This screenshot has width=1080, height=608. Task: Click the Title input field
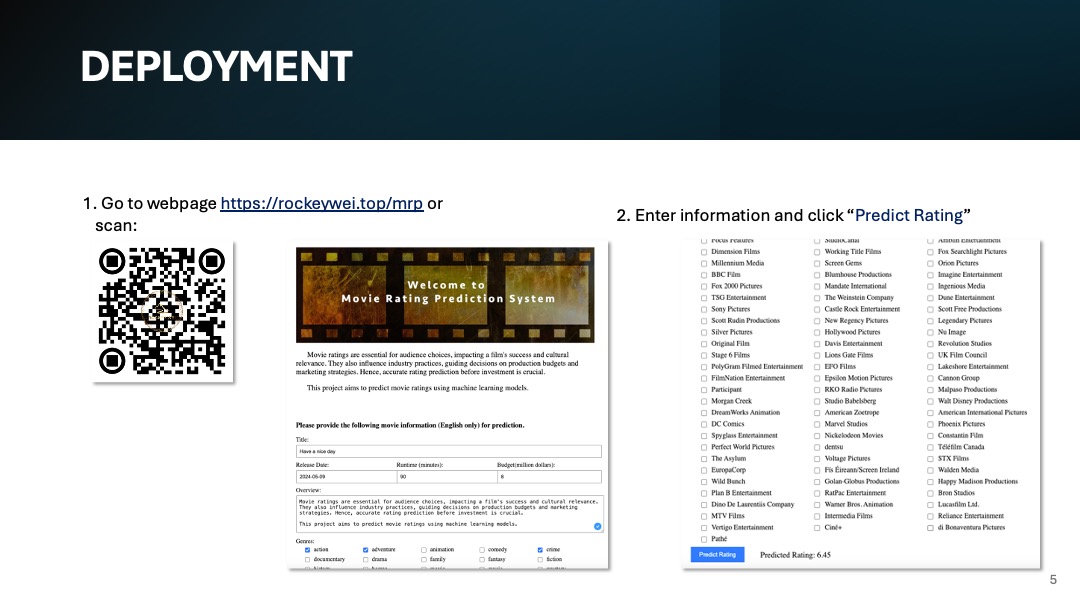click(448, 451)
